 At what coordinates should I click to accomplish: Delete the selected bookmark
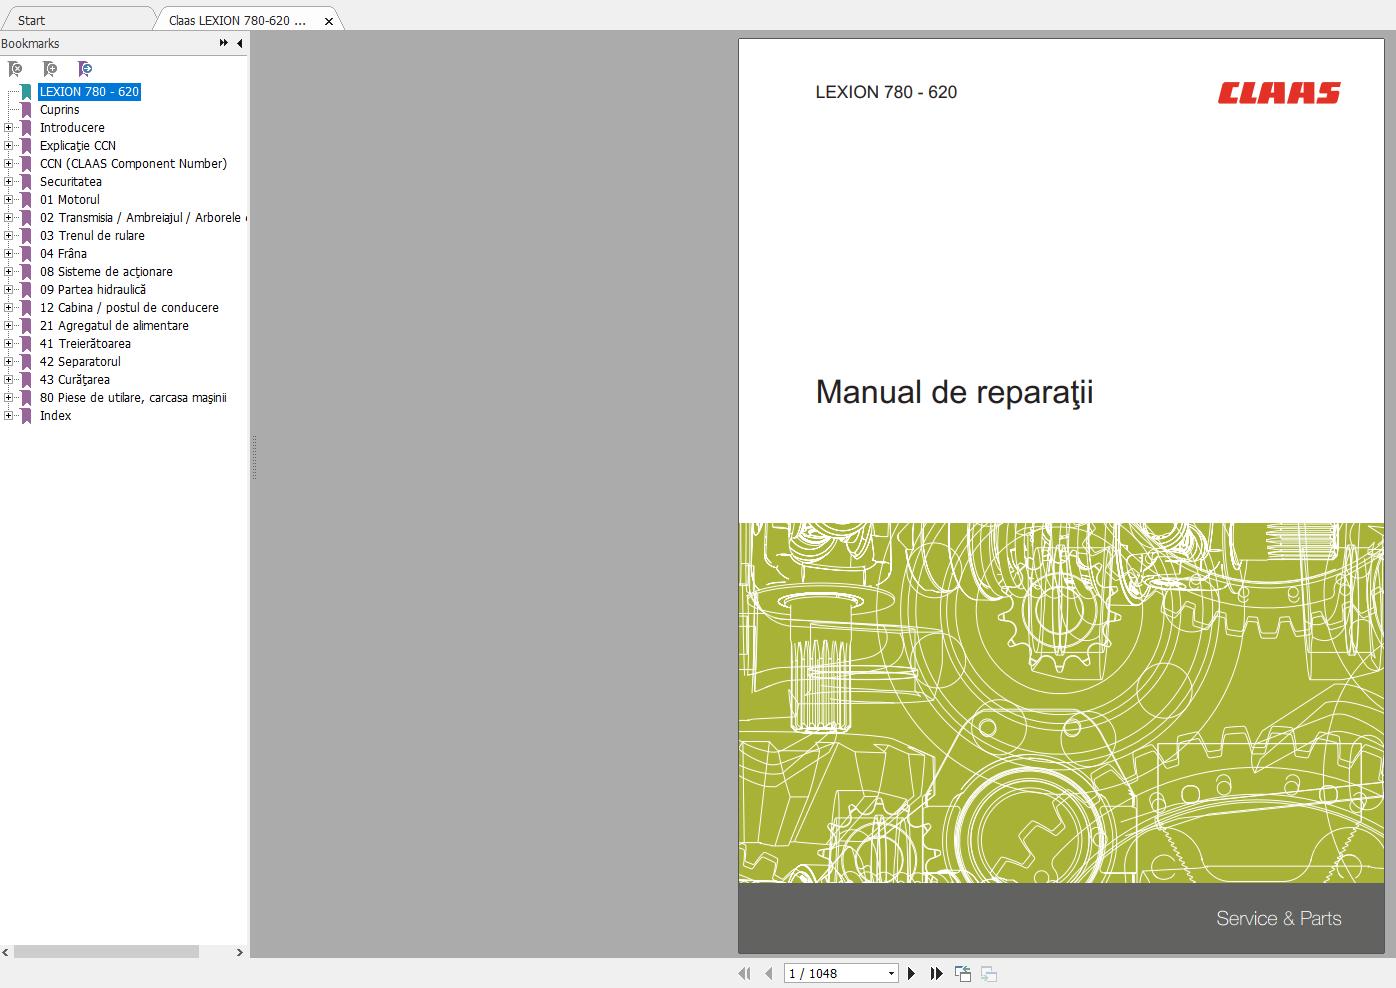coord(15,68)
